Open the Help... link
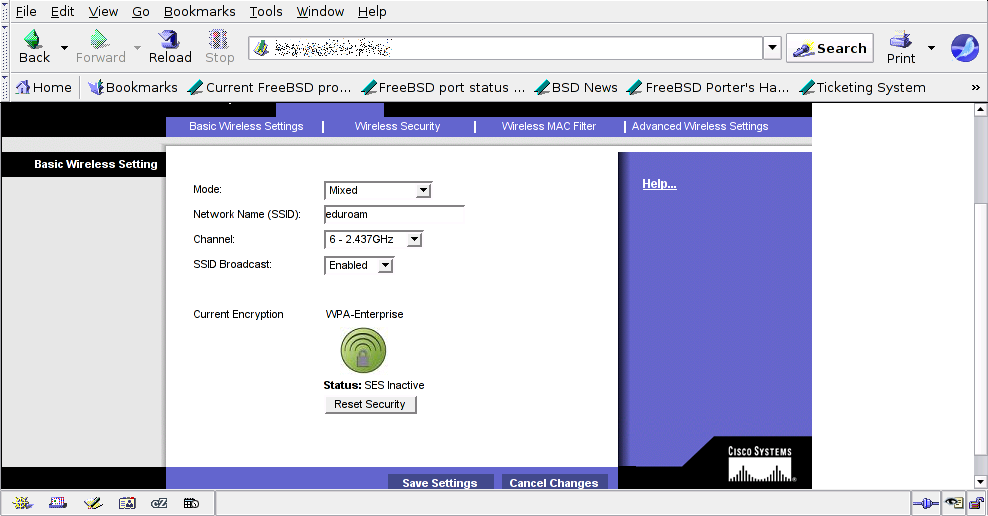 click(x=659, y=184)
